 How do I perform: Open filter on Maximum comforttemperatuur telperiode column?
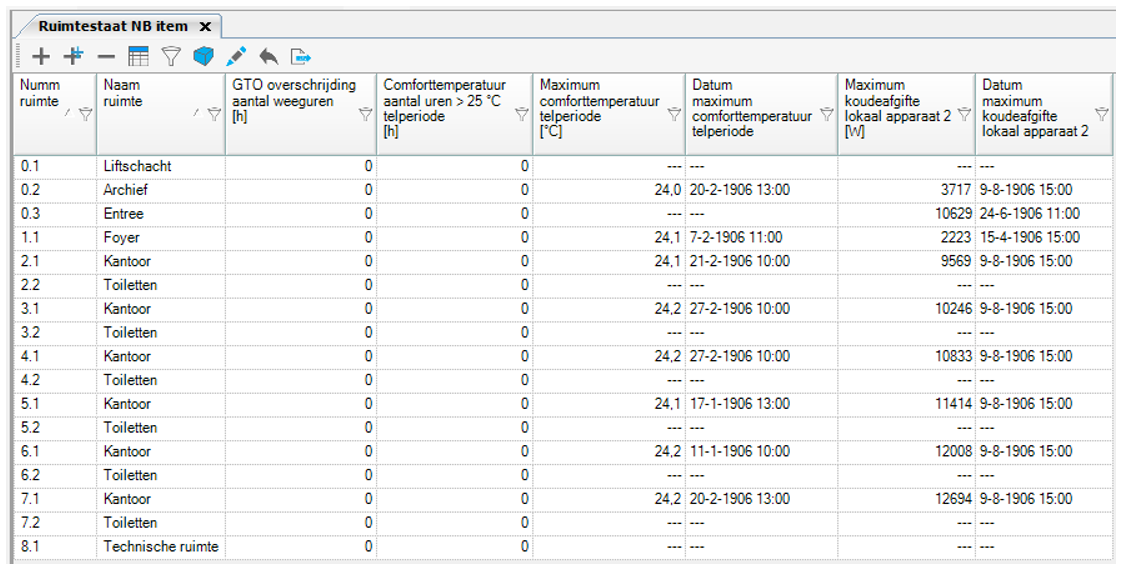point(674,115)
